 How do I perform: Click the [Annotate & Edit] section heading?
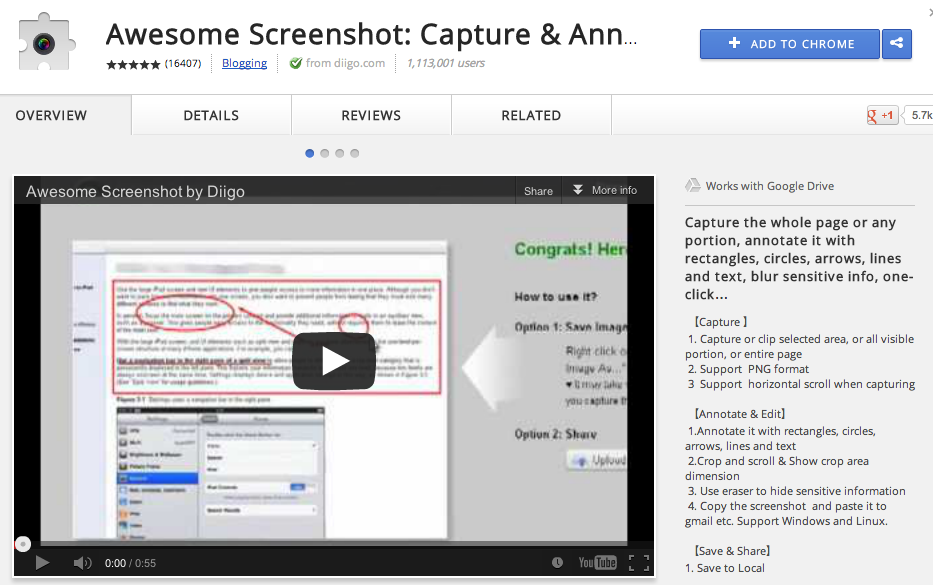pos(740,414)
